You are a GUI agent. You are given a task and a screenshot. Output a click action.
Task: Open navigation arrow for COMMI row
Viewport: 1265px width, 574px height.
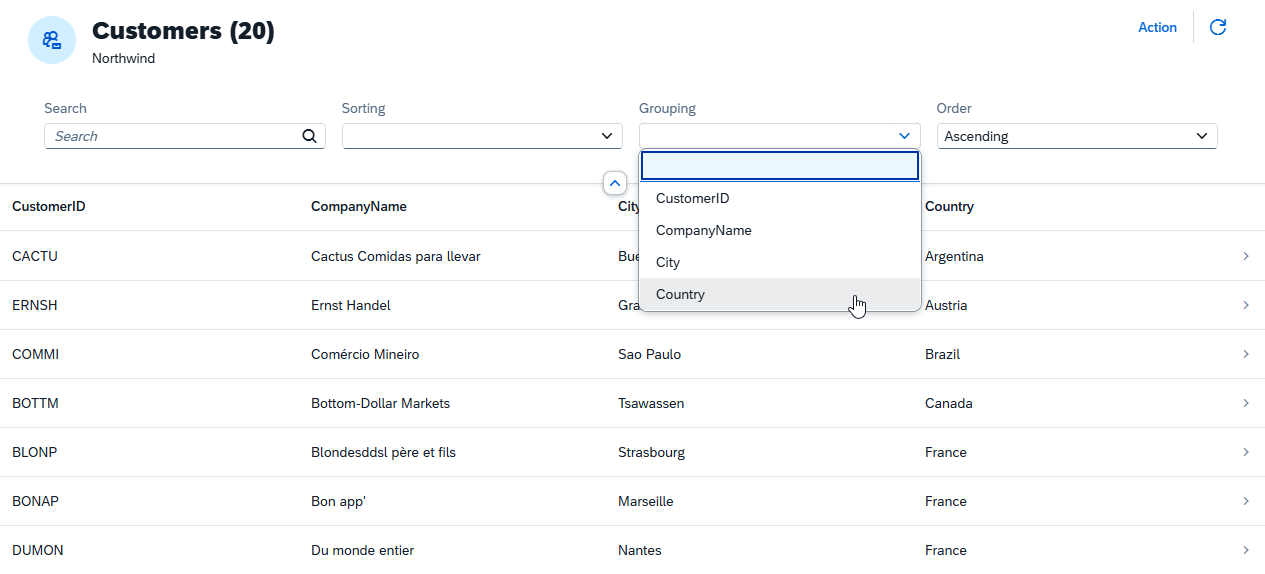click(x=1246, y=354)
